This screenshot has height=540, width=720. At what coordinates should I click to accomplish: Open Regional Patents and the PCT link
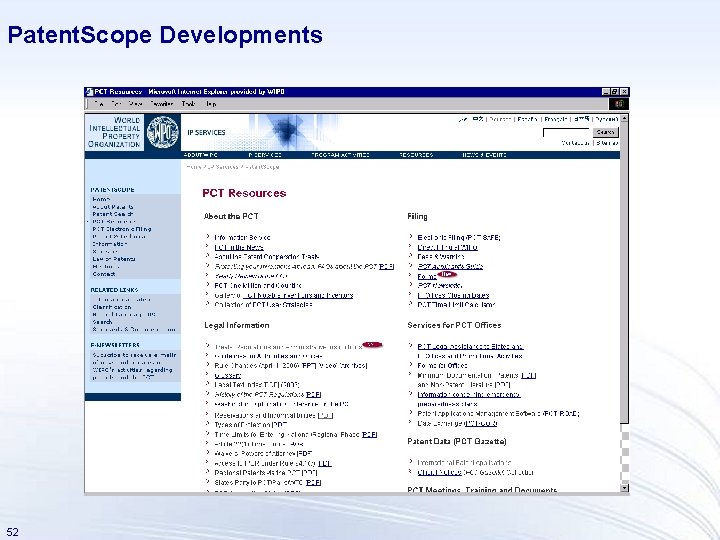[x=266, y=472]
